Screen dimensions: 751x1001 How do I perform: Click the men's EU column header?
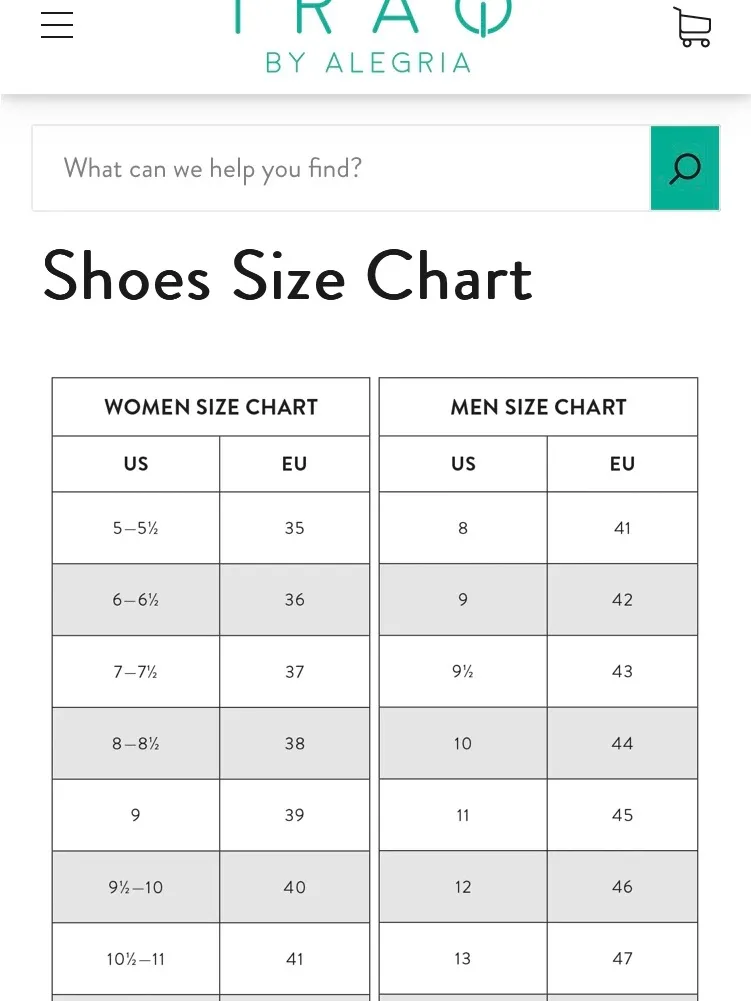(x=623, y=464)
